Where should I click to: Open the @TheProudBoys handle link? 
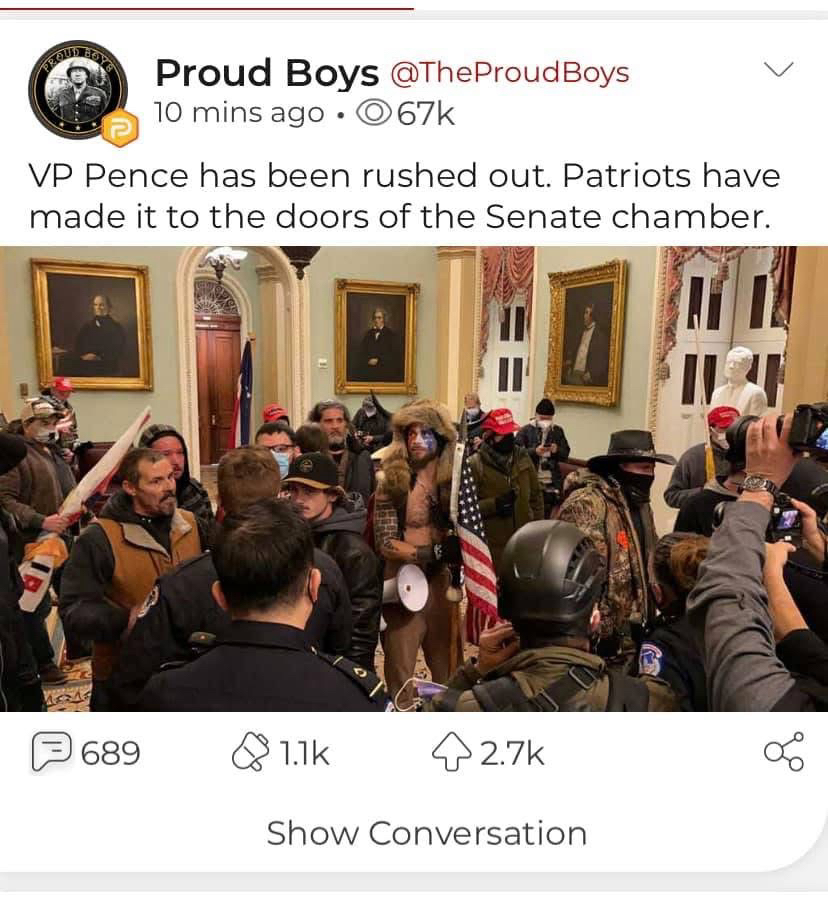coord(510,73)
